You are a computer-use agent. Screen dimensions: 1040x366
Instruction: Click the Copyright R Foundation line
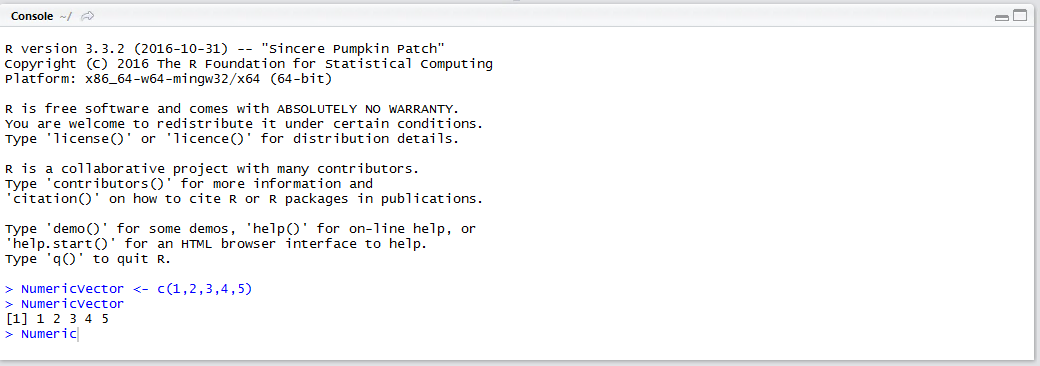click(249, 64)
